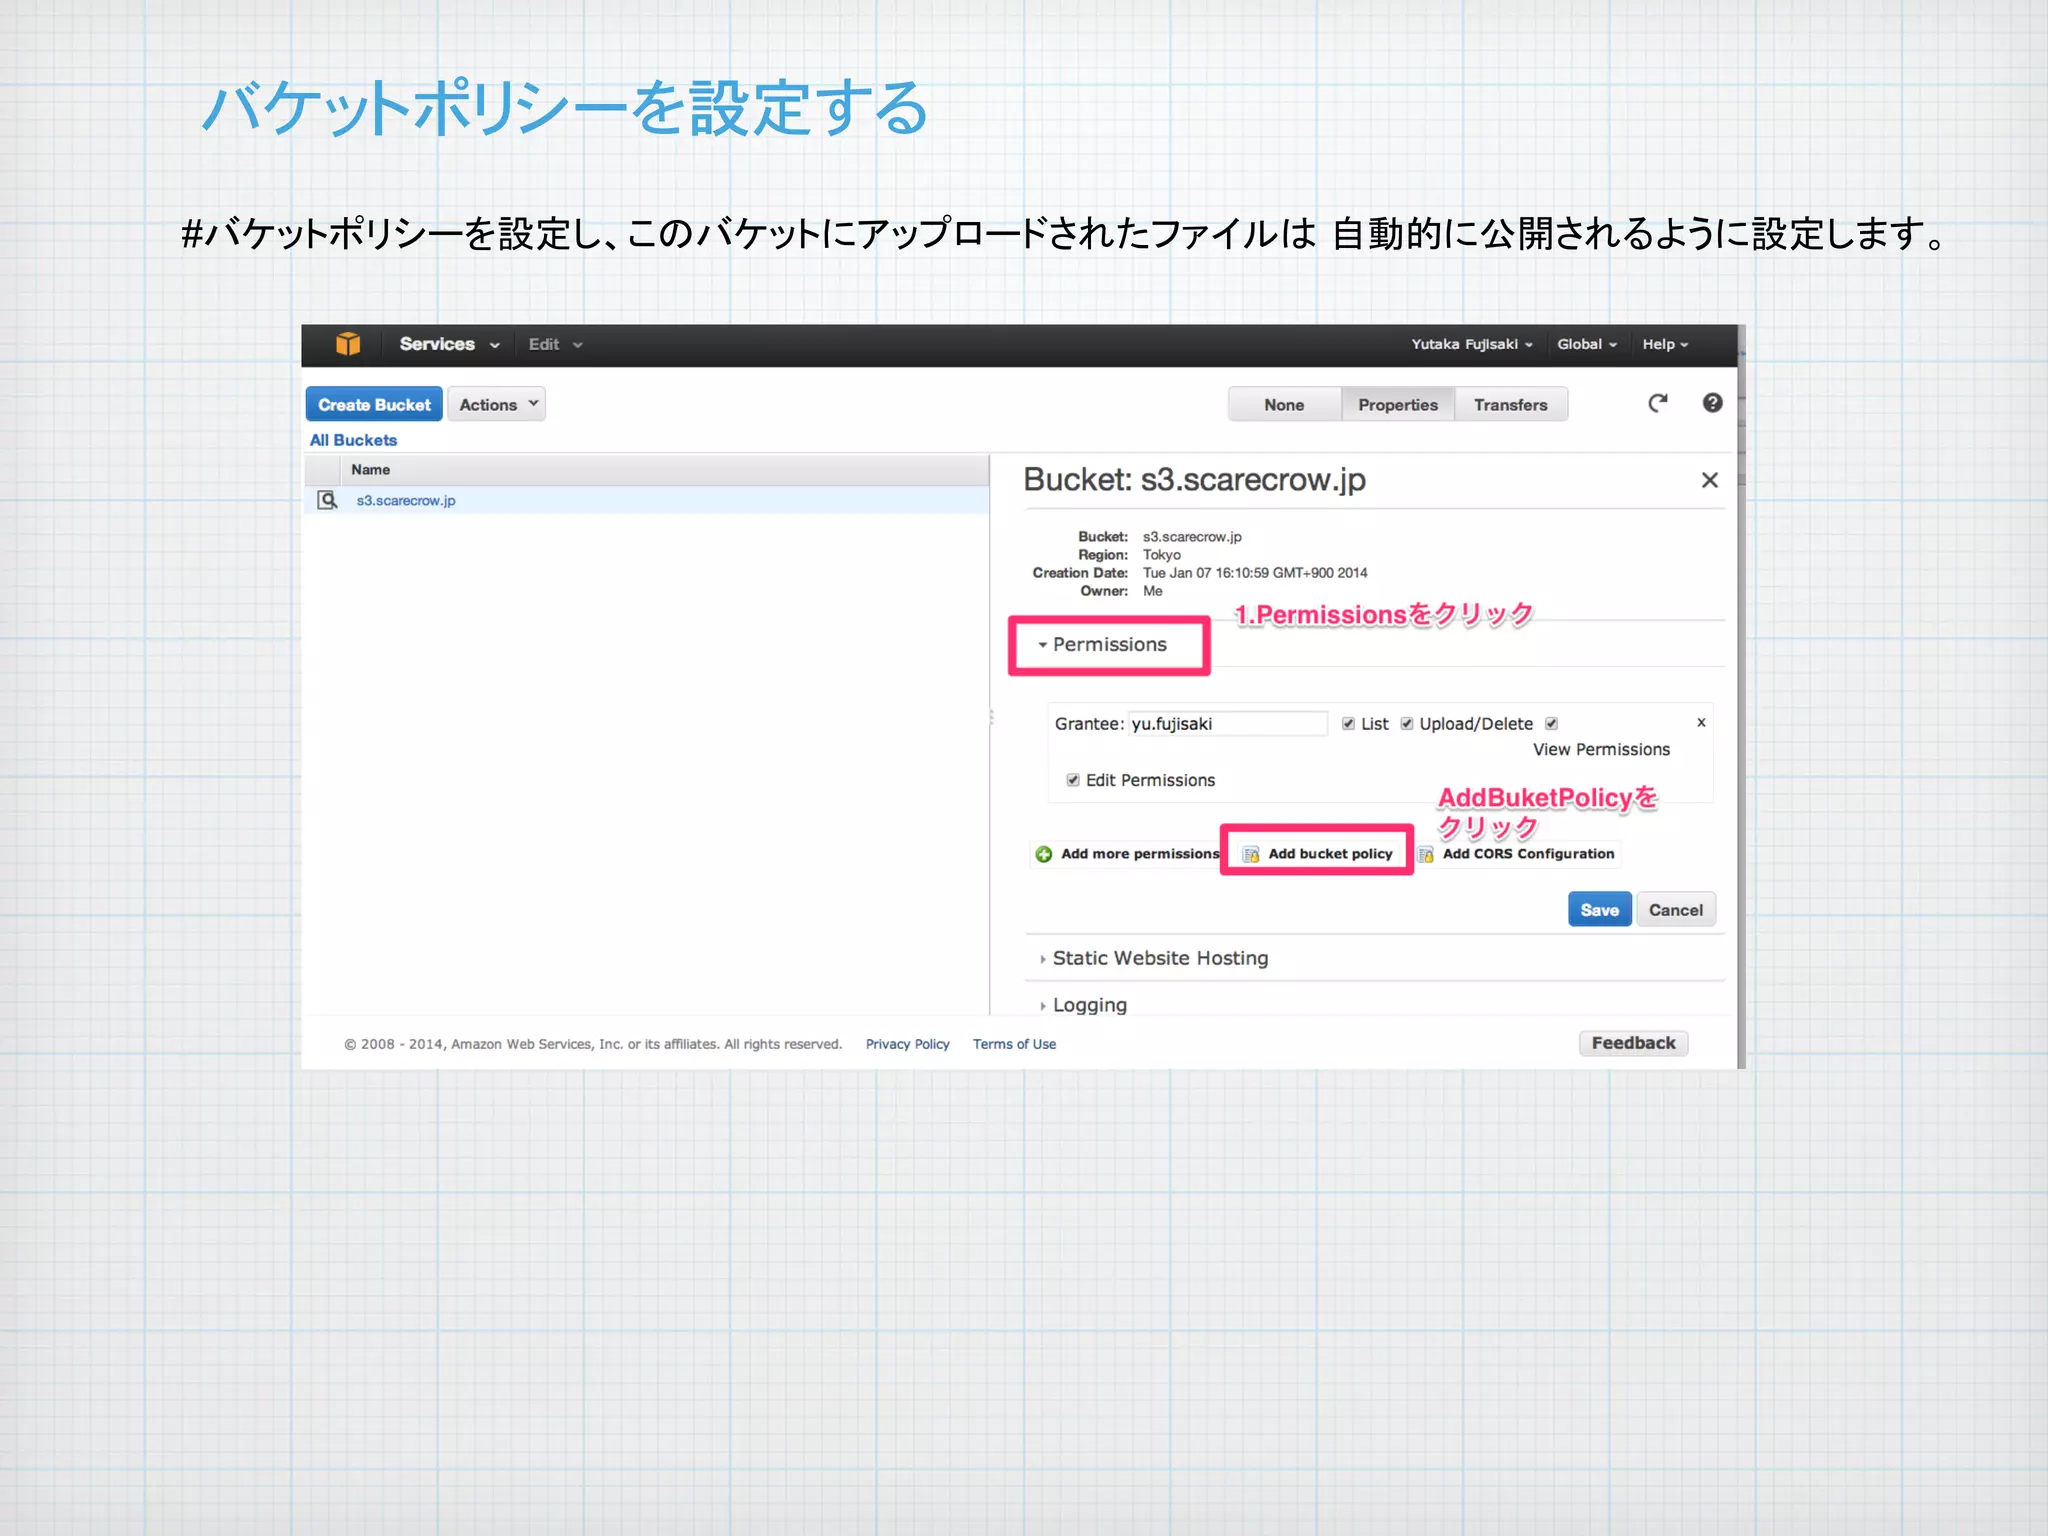Save the permission changes

[x=1600, y=910]
